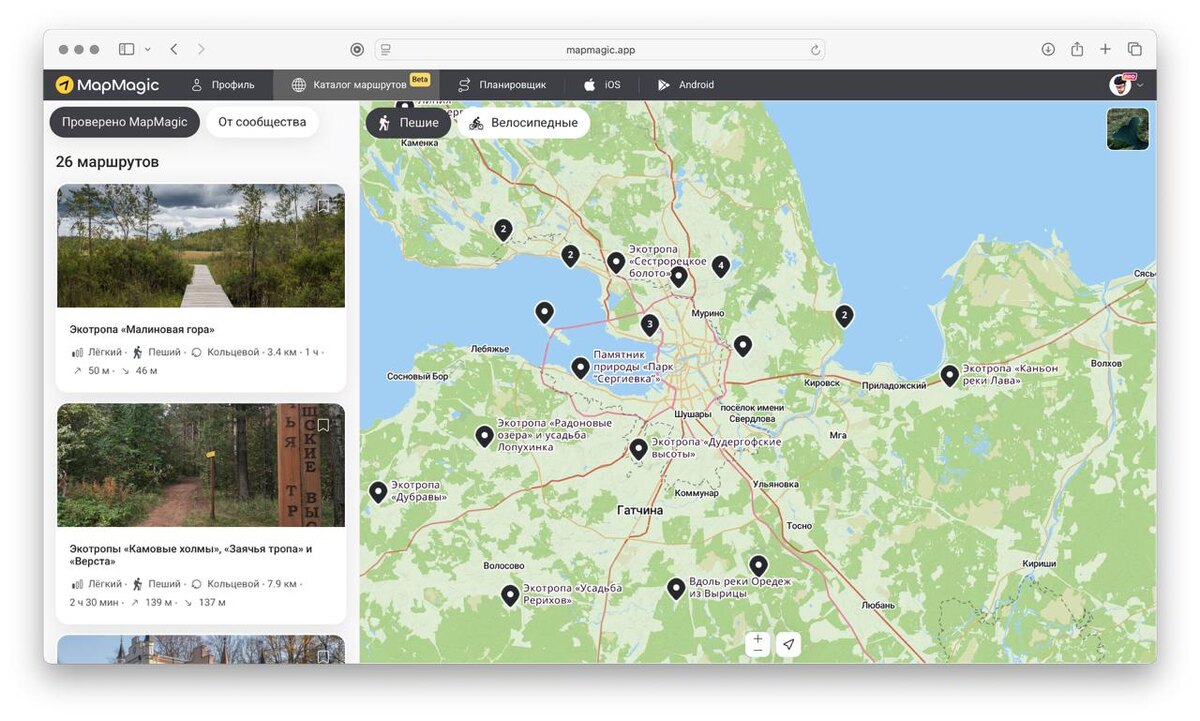Click the Каньон реки Лава map pin
This screenshot has width=1200, height=721.
point(949,376)
